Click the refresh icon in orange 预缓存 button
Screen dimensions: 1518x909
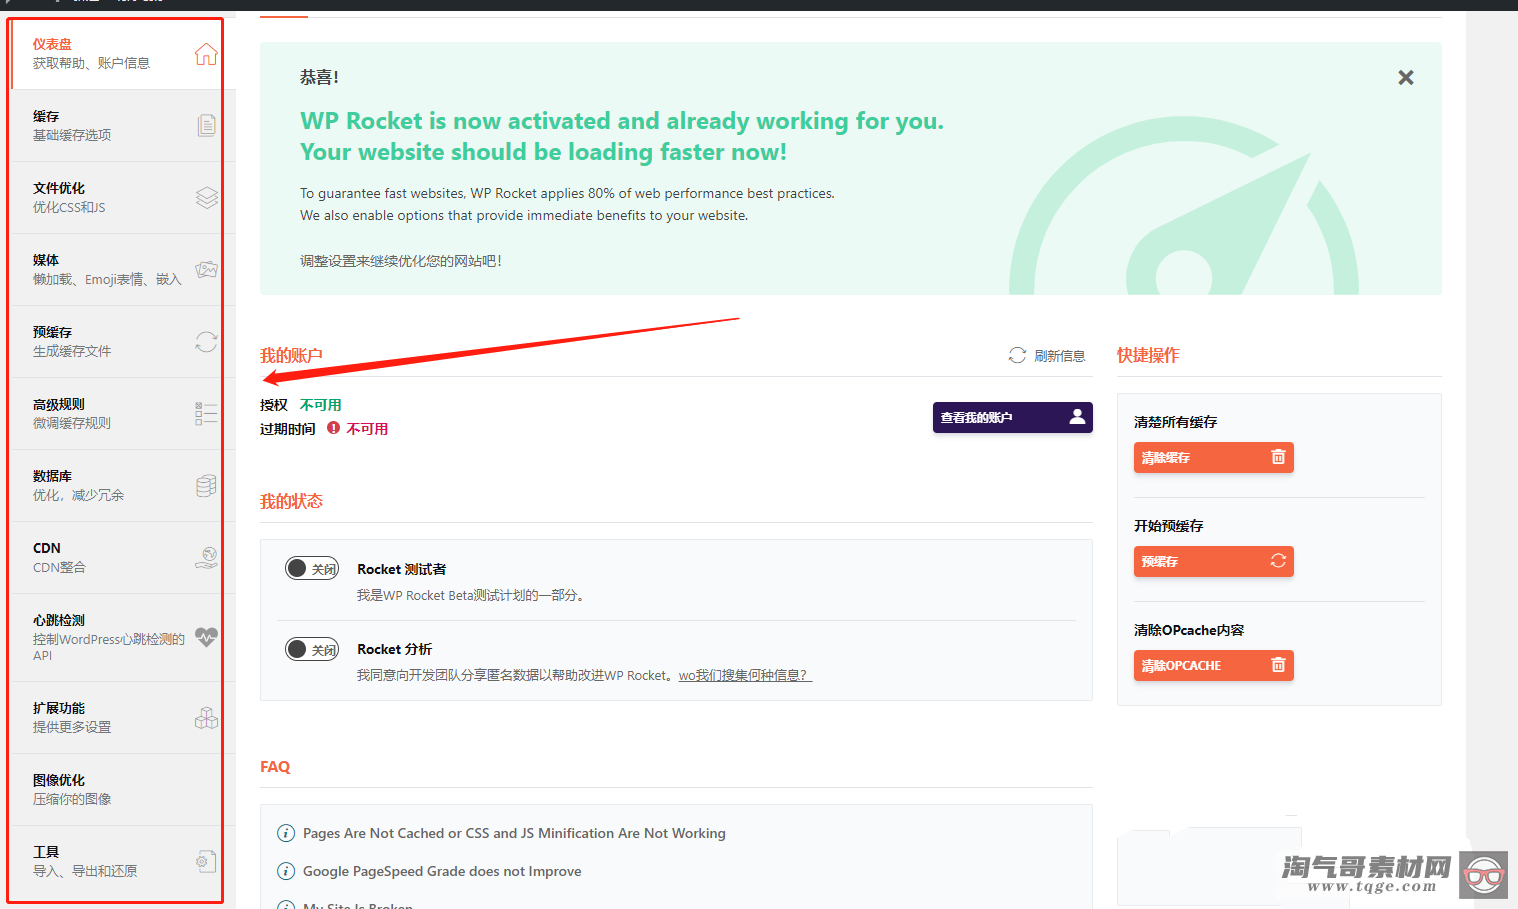click(x=1277, y=561)
